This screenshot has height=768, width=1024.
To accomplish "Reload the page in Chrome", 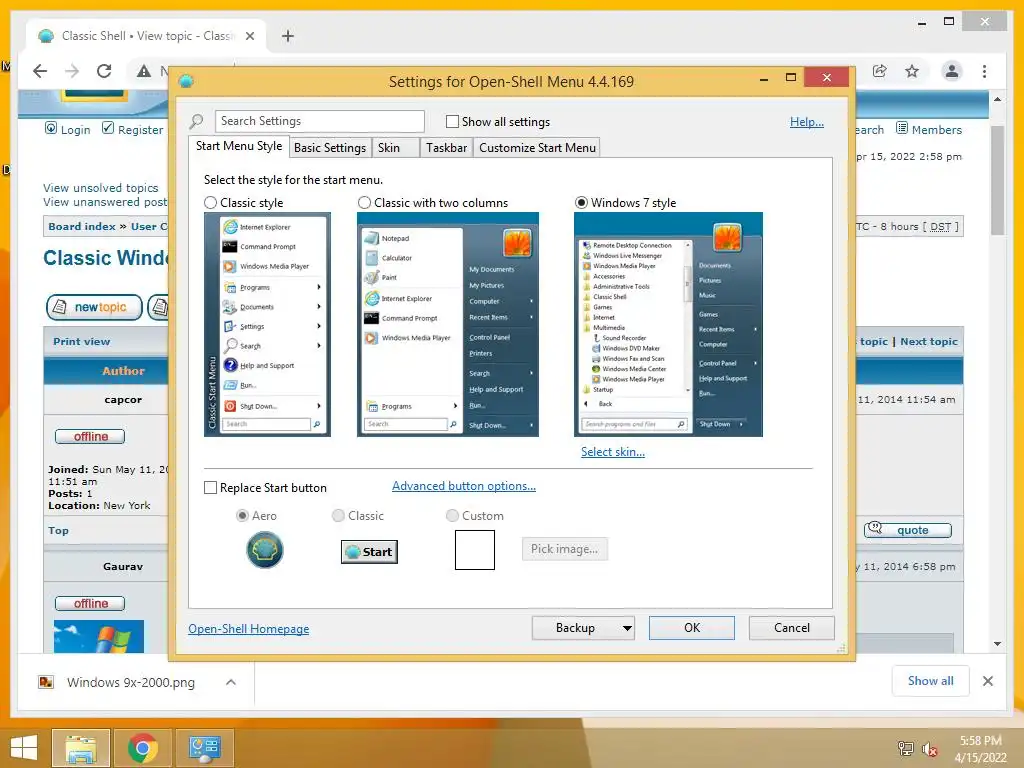I will [104, 71].
